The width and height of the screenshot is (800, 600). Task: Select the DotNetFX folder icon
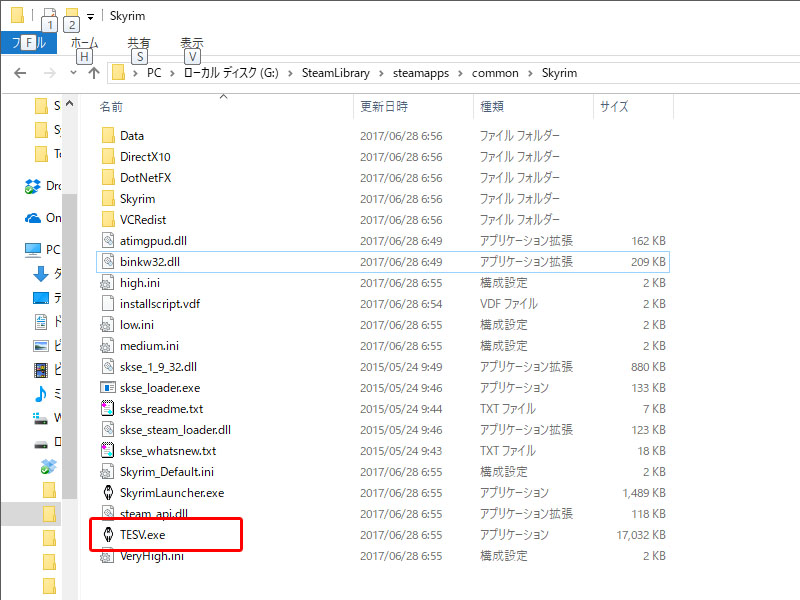[x=108, y=178]
